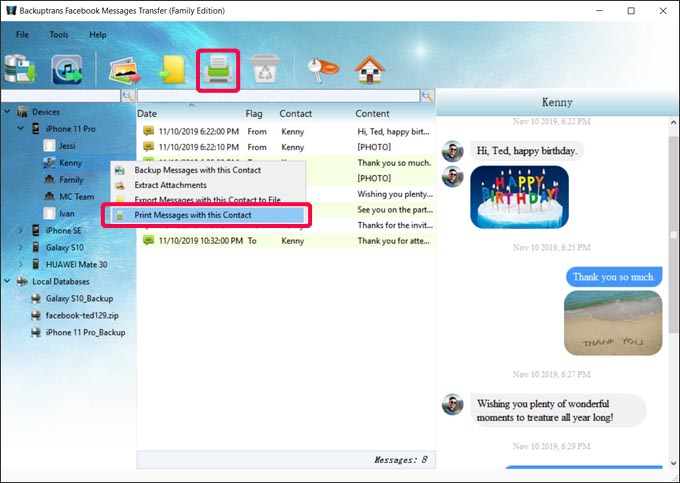The image size is (680, 483).
Task: Click into the message list search field
Action: coord(278,95)
